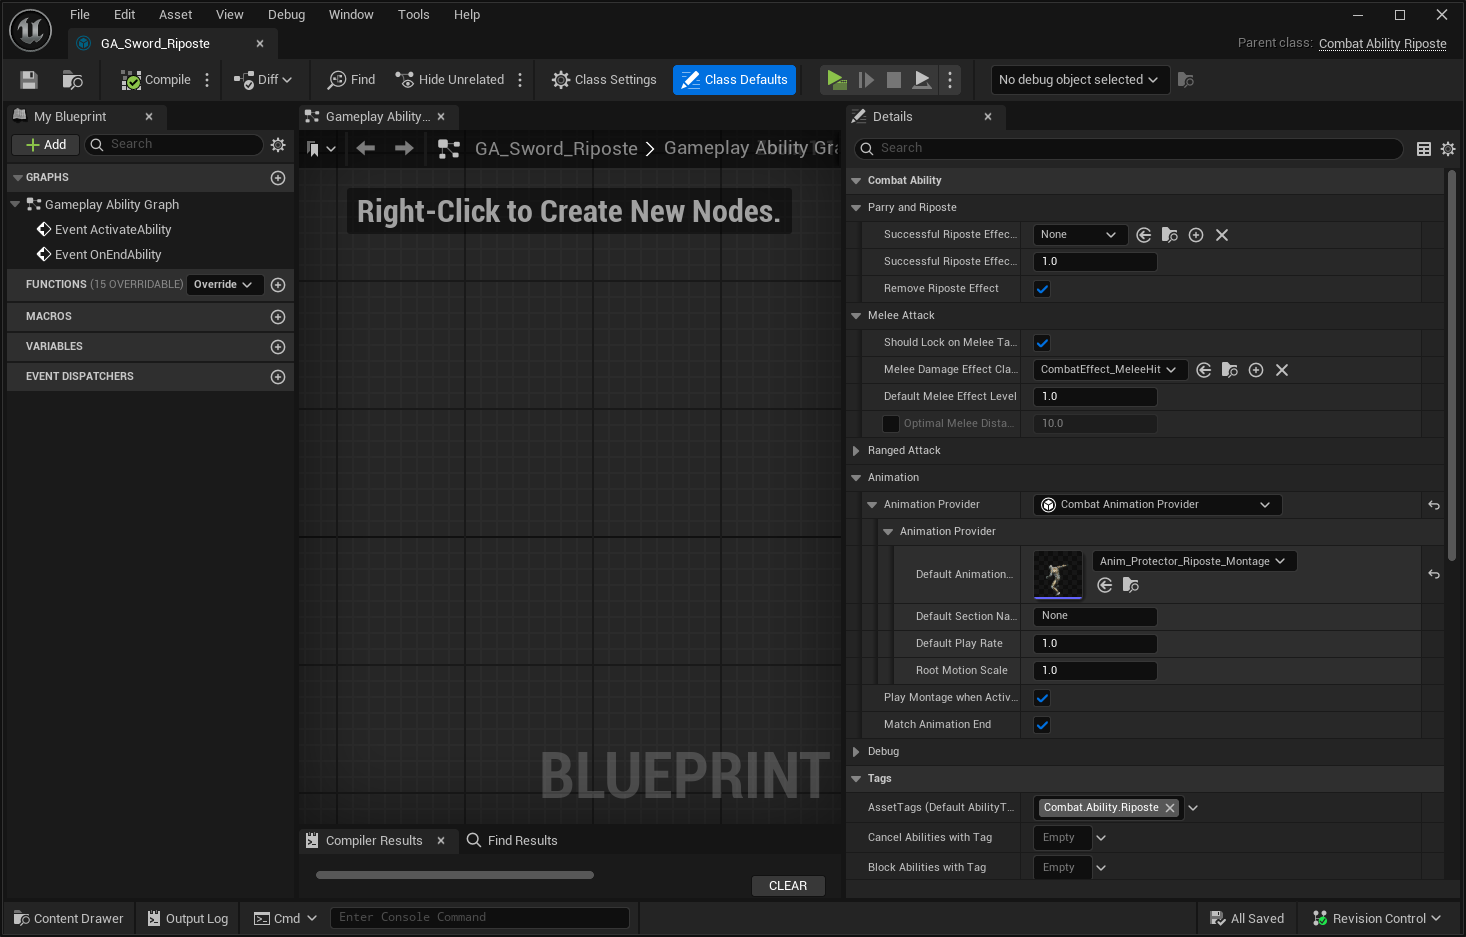Click the Save blueprint icon
Viewport: 1466px width, 937px height.
29,80
